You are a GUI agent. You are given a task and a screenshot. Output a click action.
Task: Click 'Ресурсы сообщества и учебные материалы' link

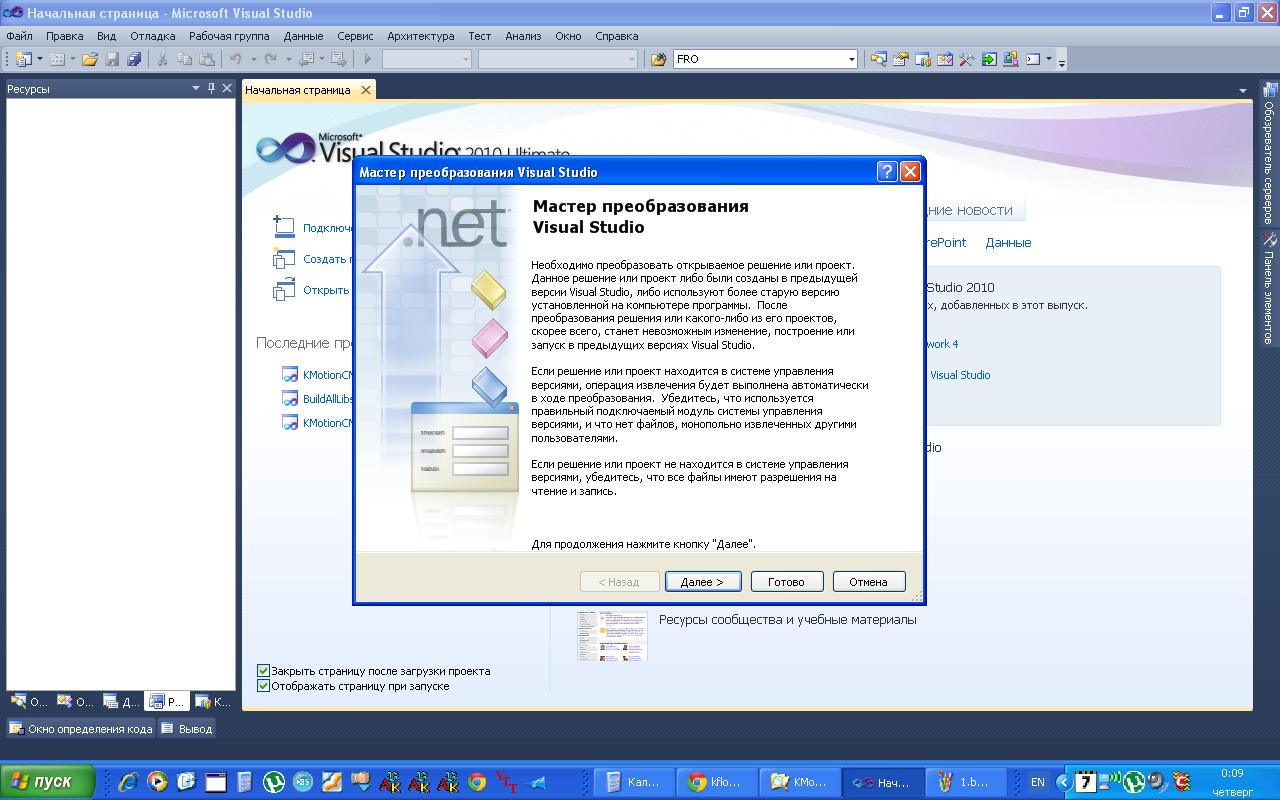coord(788,620)
